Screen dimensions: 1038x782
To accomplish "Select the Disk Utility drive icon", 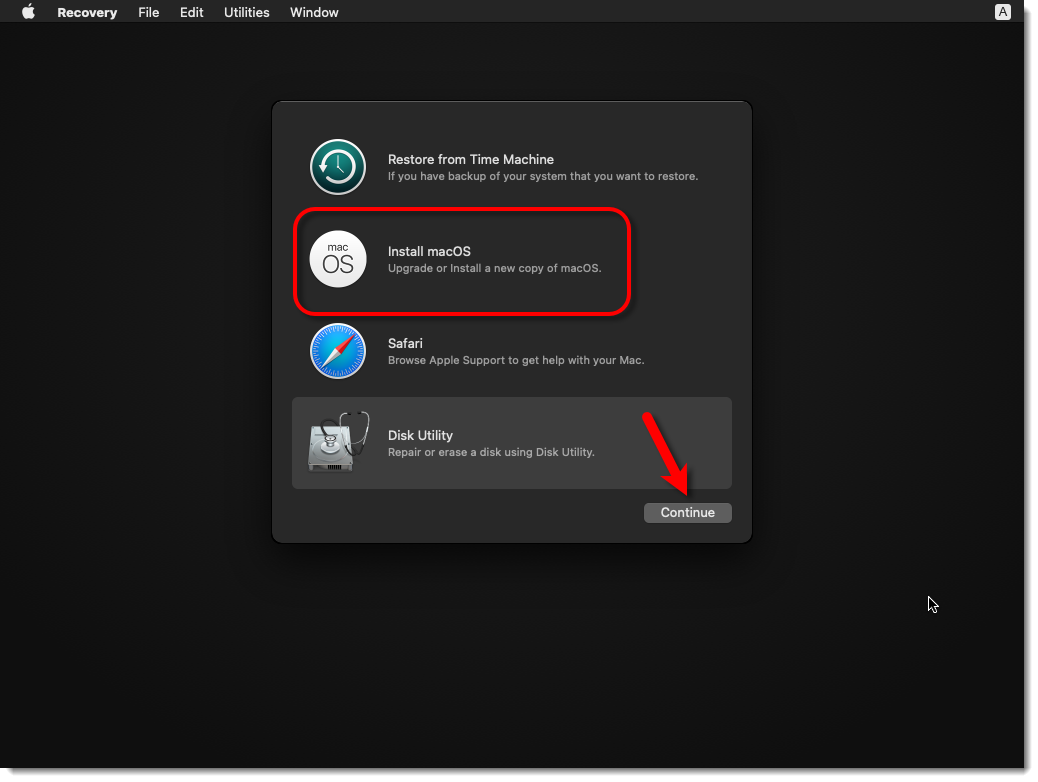I will pos(338,442).
